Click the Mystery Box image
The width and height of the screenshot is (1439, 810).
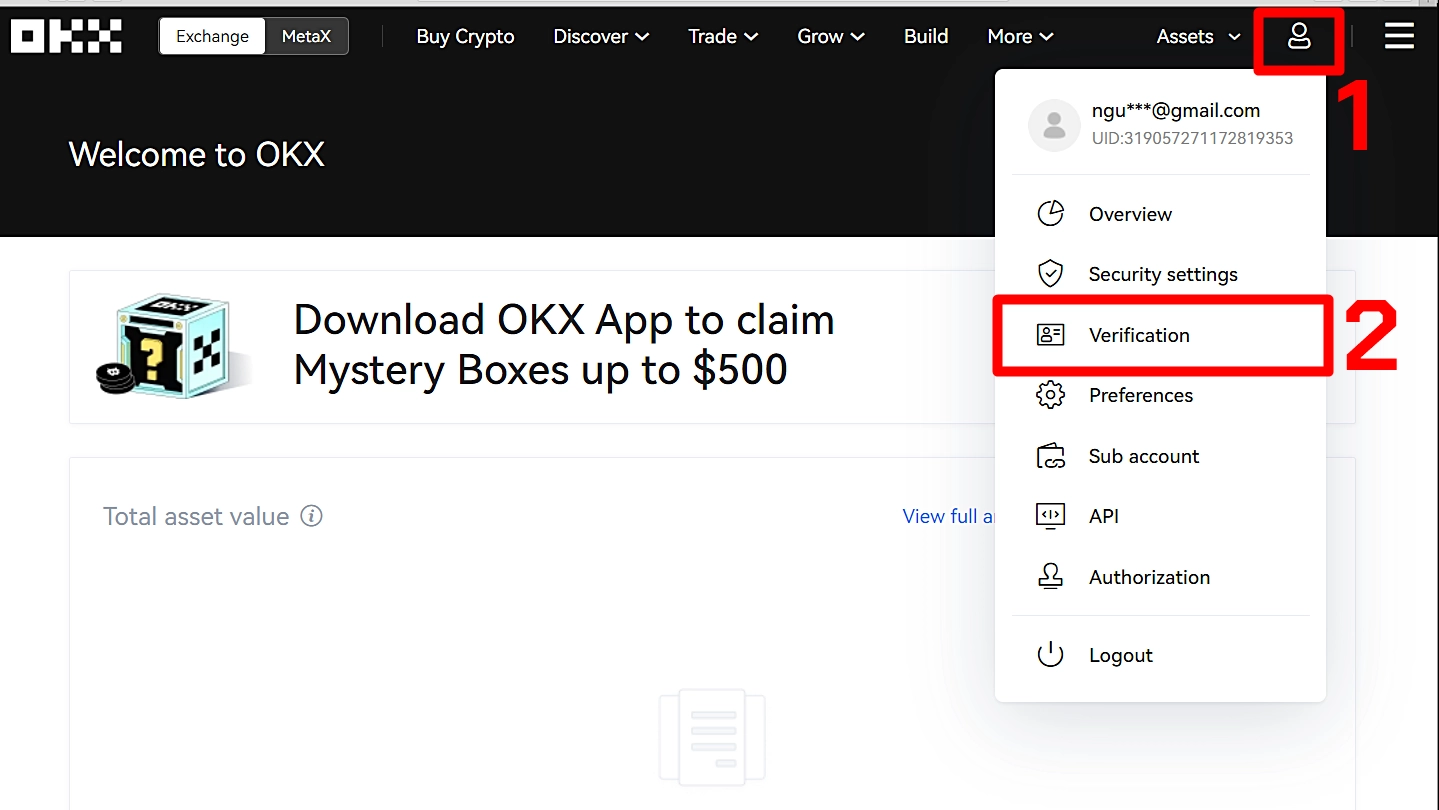170,345
